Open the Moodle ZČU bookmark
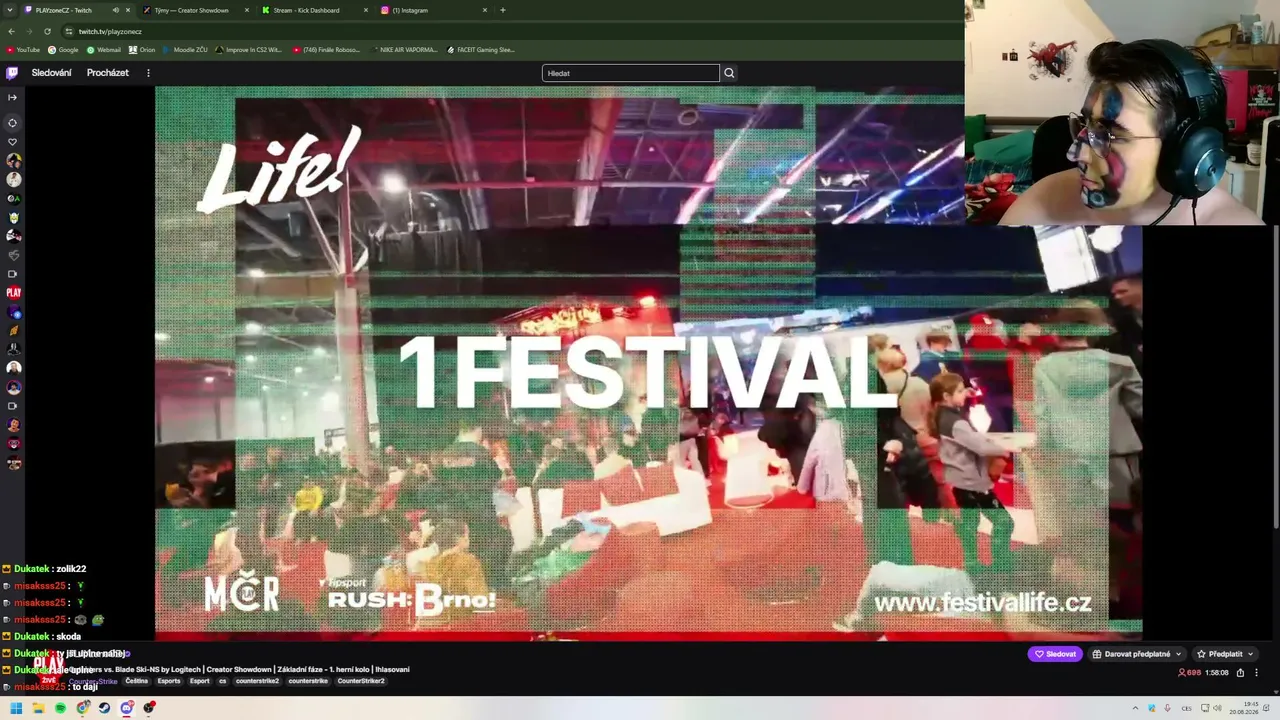 coord(185,50)
